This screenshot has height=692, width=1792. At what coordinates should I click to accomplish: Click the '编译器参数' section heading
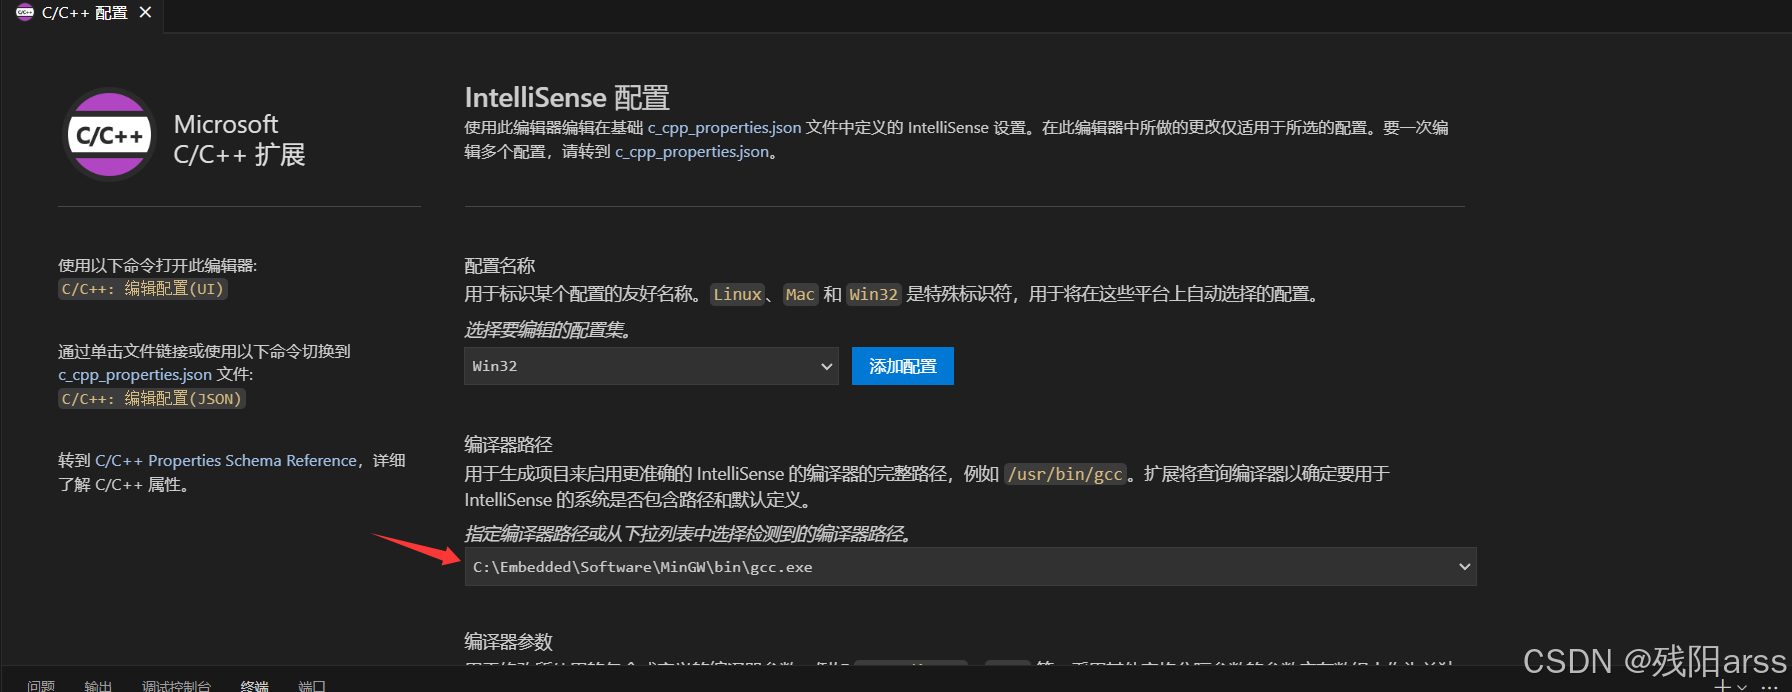click(508, 641)
